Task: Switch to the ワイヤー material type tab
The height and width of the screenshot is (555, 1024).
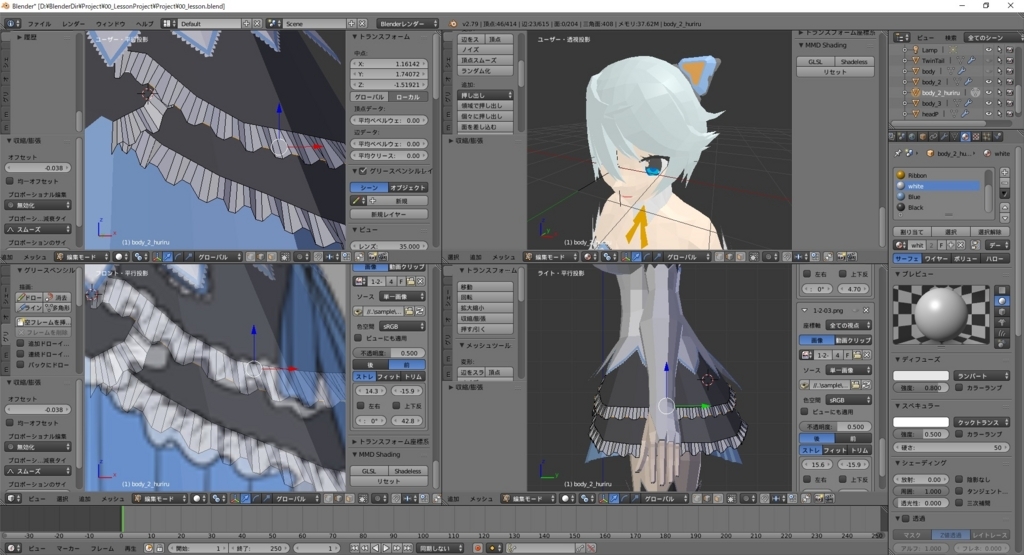Action: pos(935,259)
